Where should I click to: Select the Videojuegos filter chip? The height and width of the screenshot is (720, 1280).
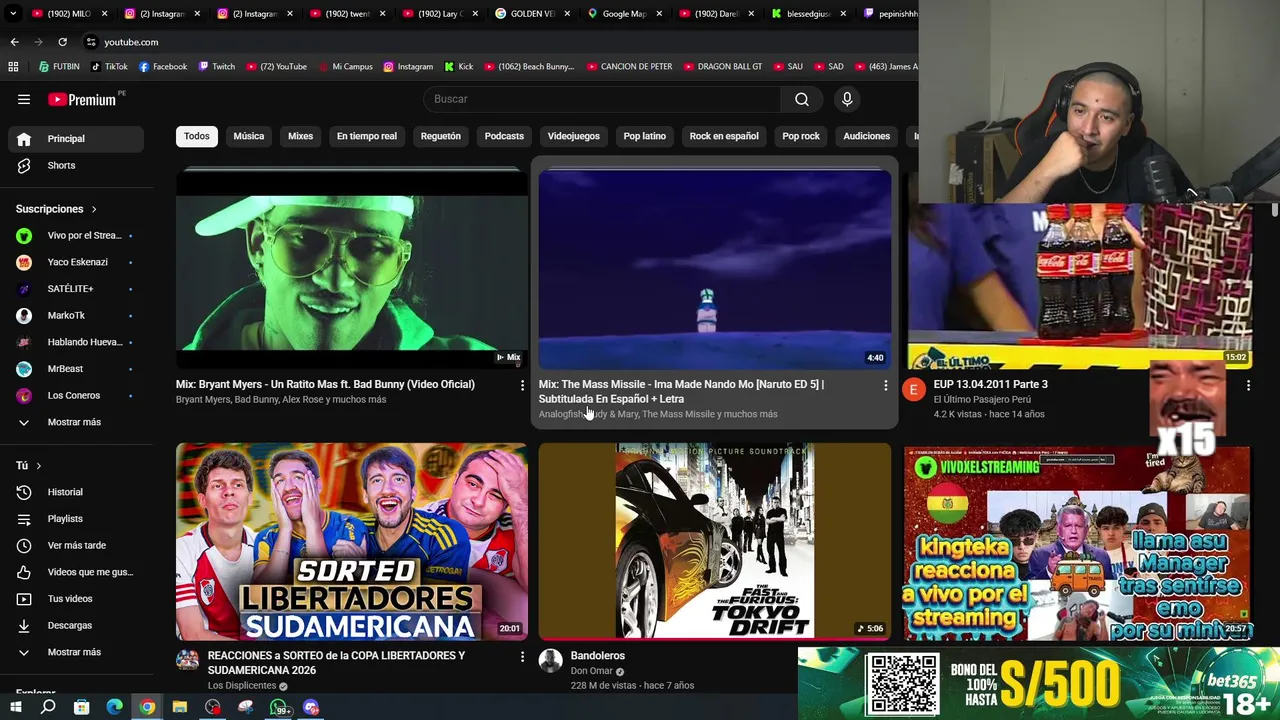tap(574, 136)
